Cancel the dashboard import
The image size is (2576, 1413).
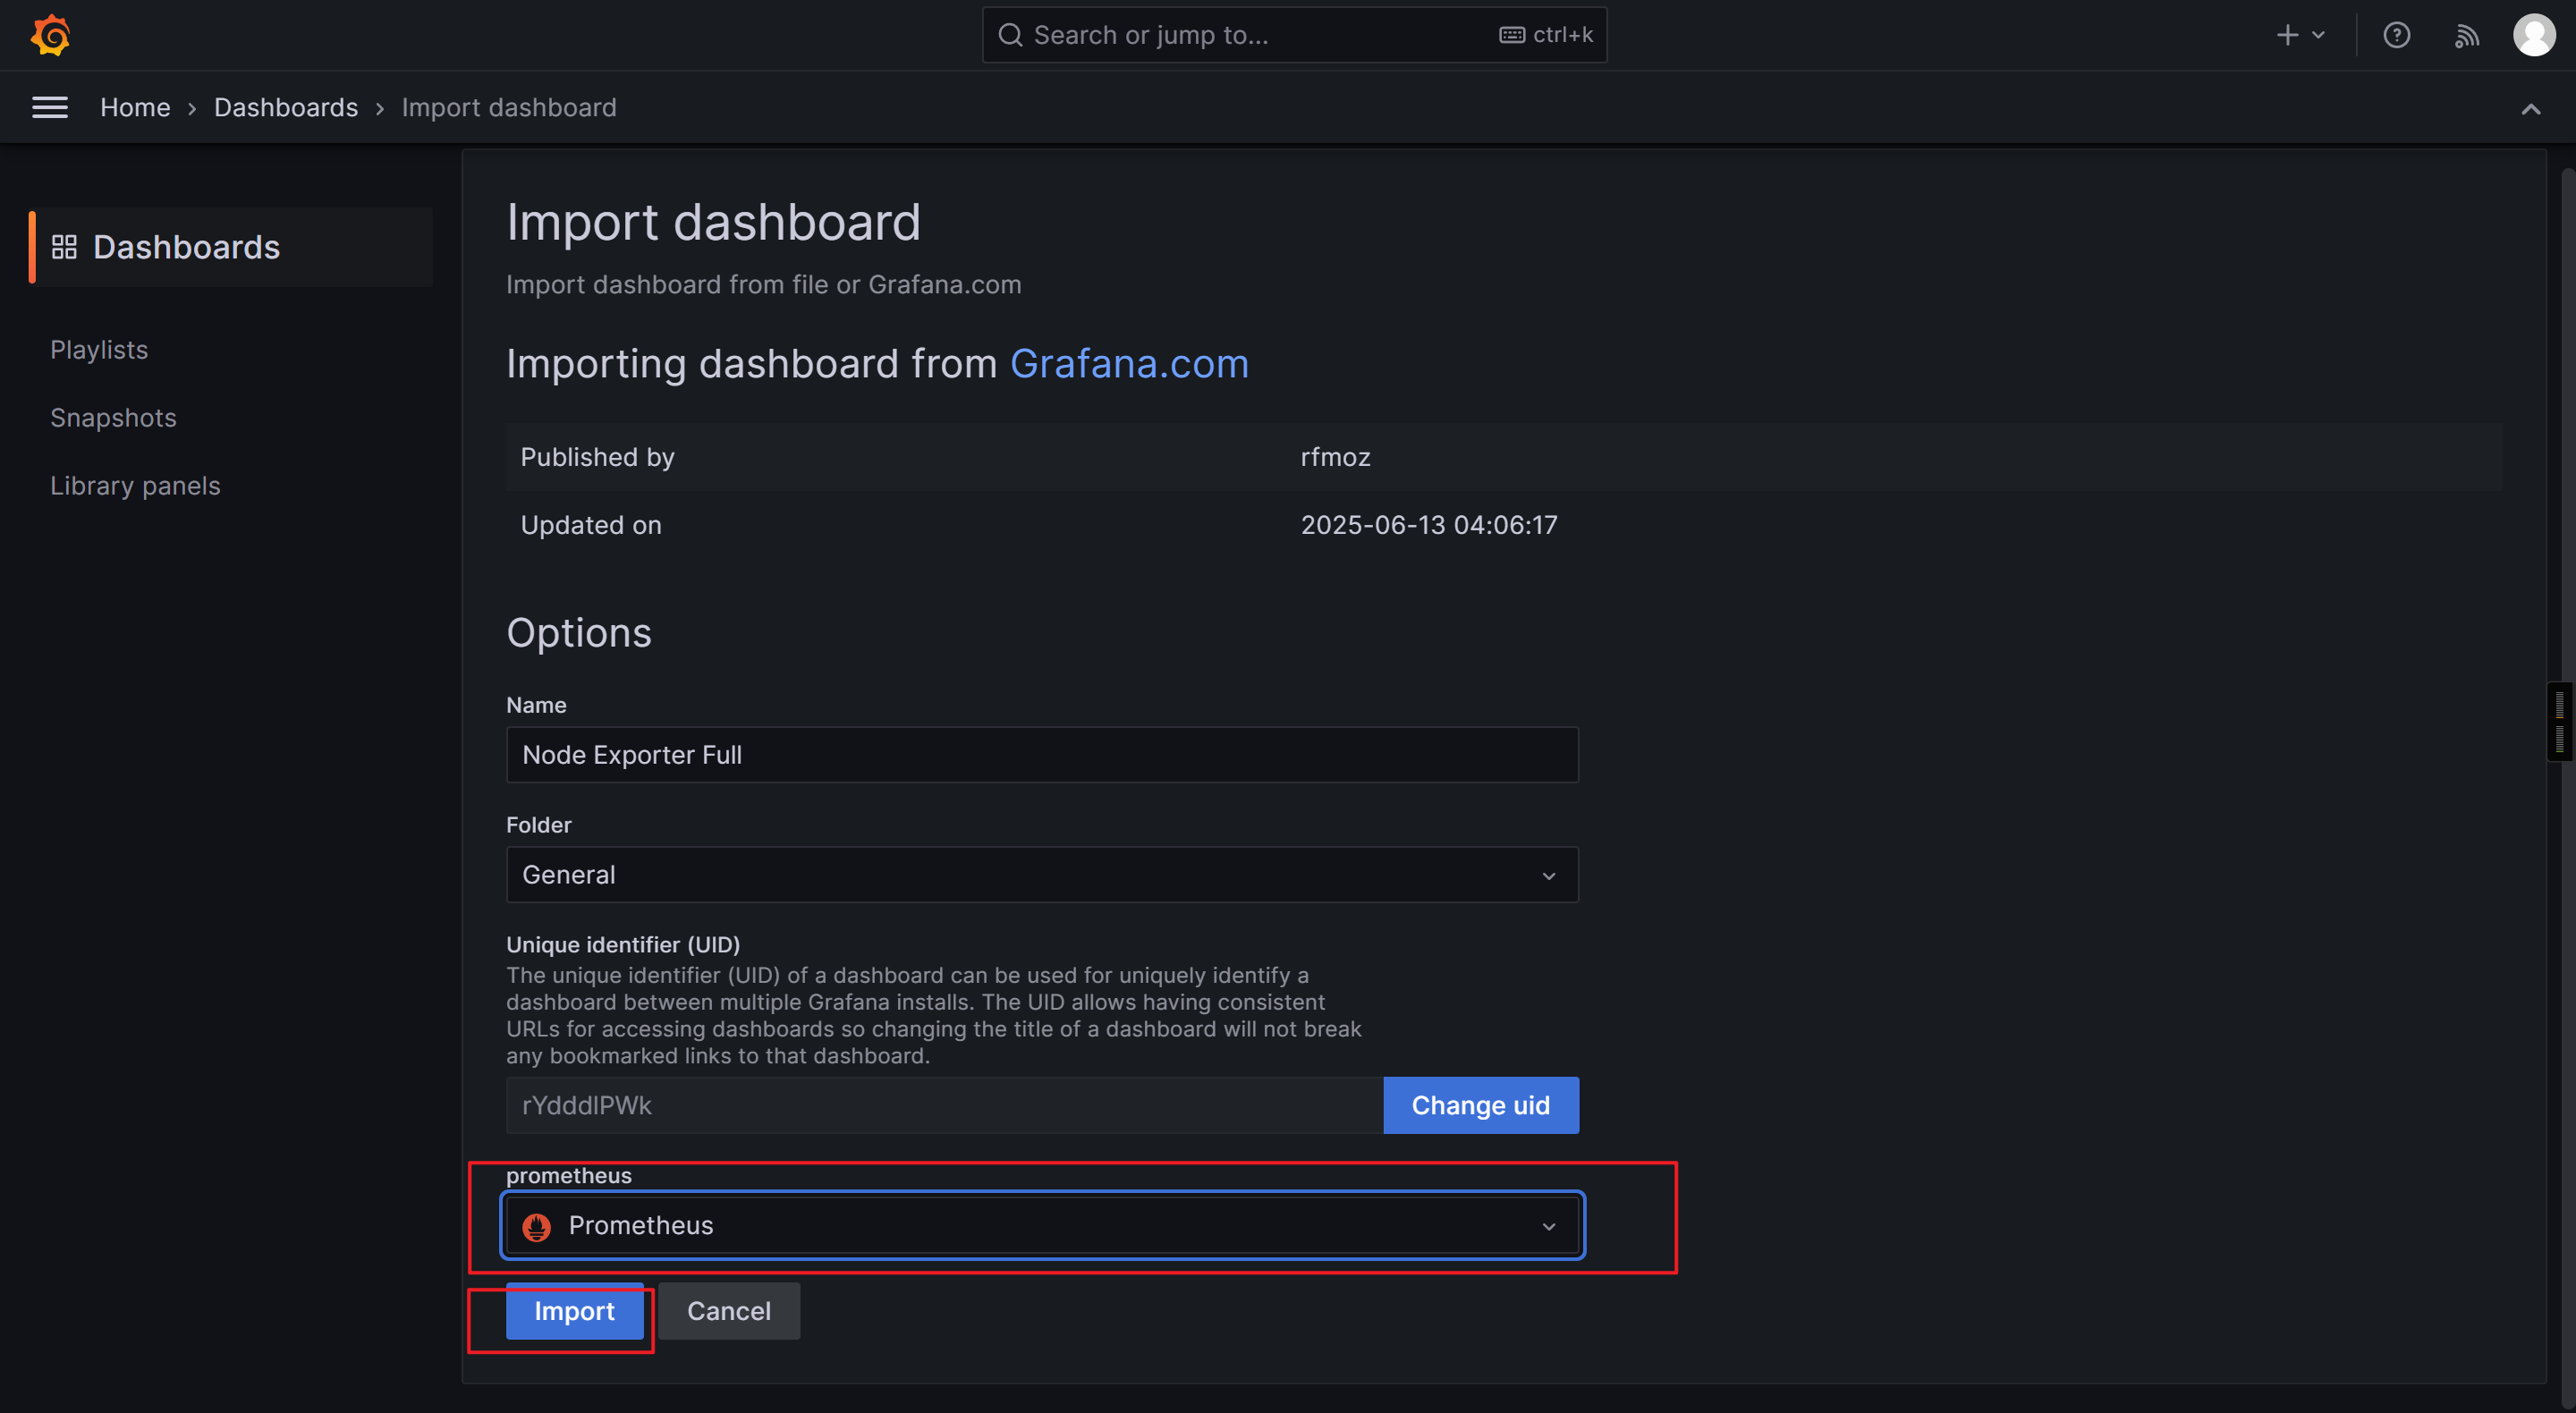tap(728, 1311)
